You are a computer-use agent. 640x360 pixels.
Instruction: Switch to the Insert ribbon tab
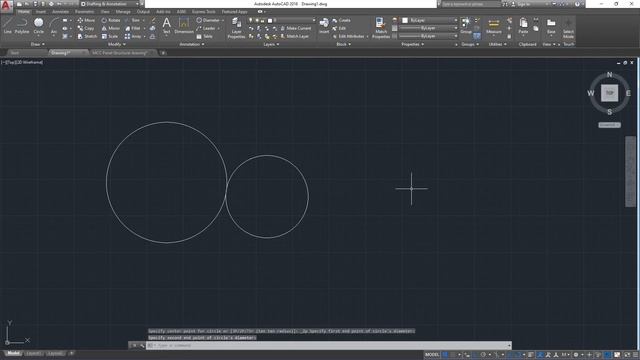tap(41, 12)
